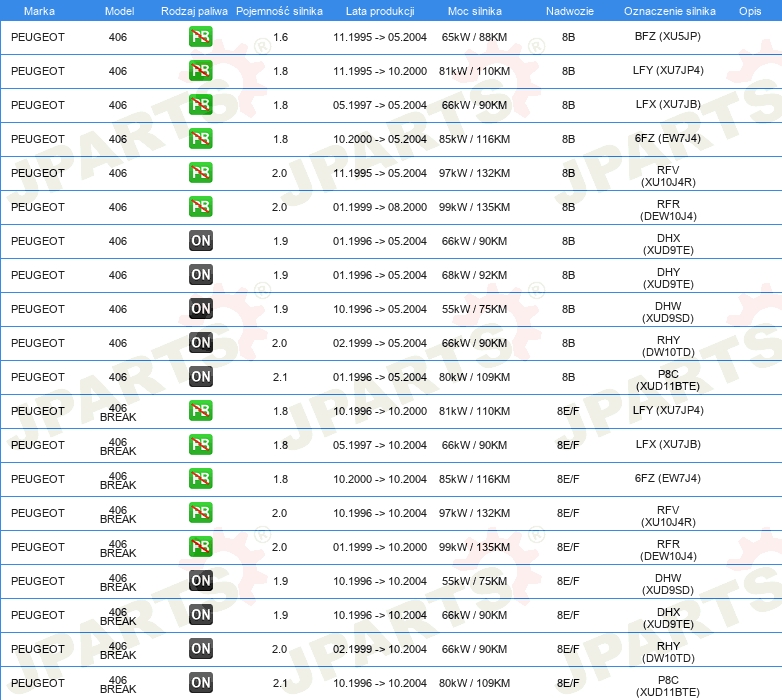Screen dimensions: 782x700
Task: Click petrol icon in 406 LFX (XU7JB) 8B row
Action: 200,105
